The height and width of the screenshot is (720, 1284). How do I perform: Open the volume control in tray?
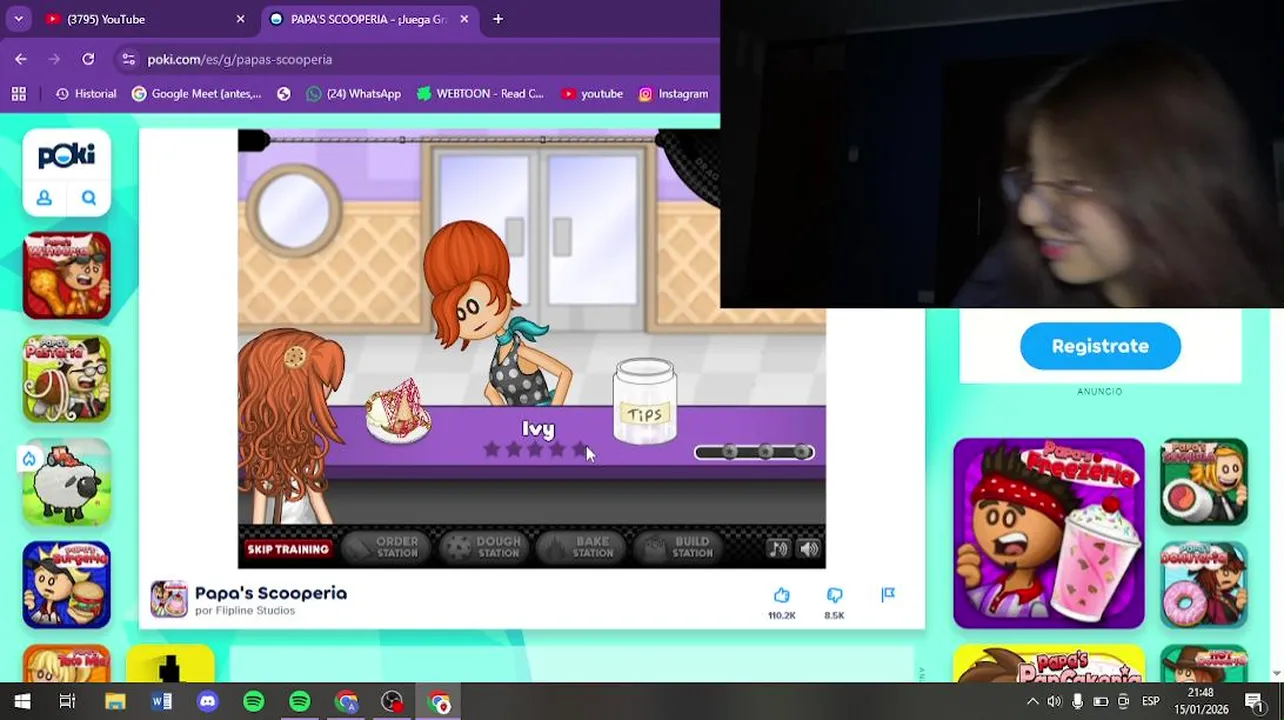click(1054, 701)
